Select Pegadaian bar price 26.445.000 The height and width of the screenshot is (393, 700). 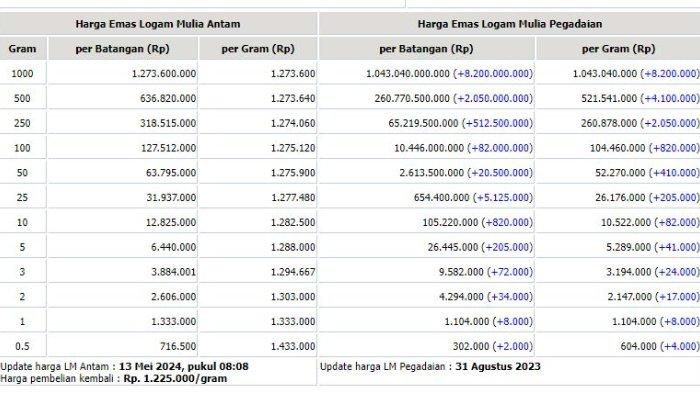click(453, 247)
